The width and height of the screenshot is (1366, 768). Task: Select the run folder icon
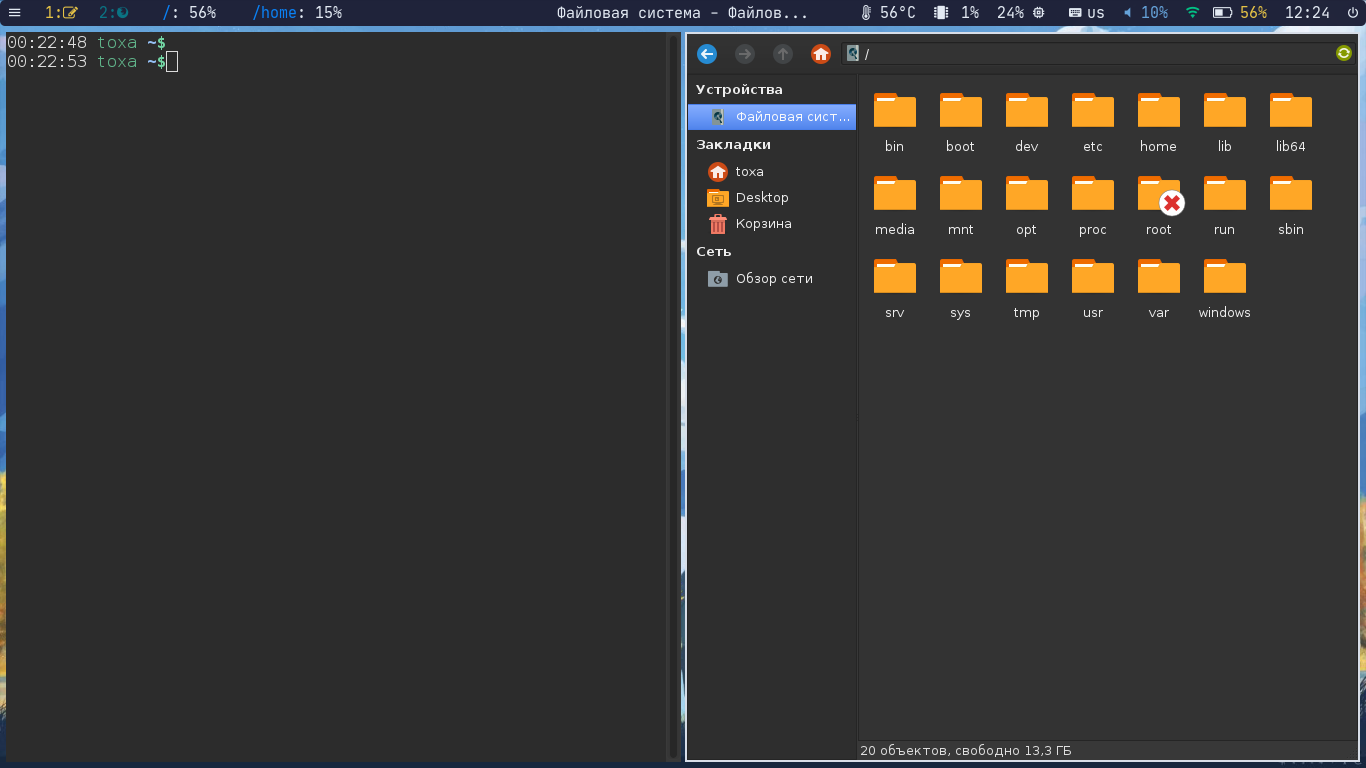pos(1225,193)
